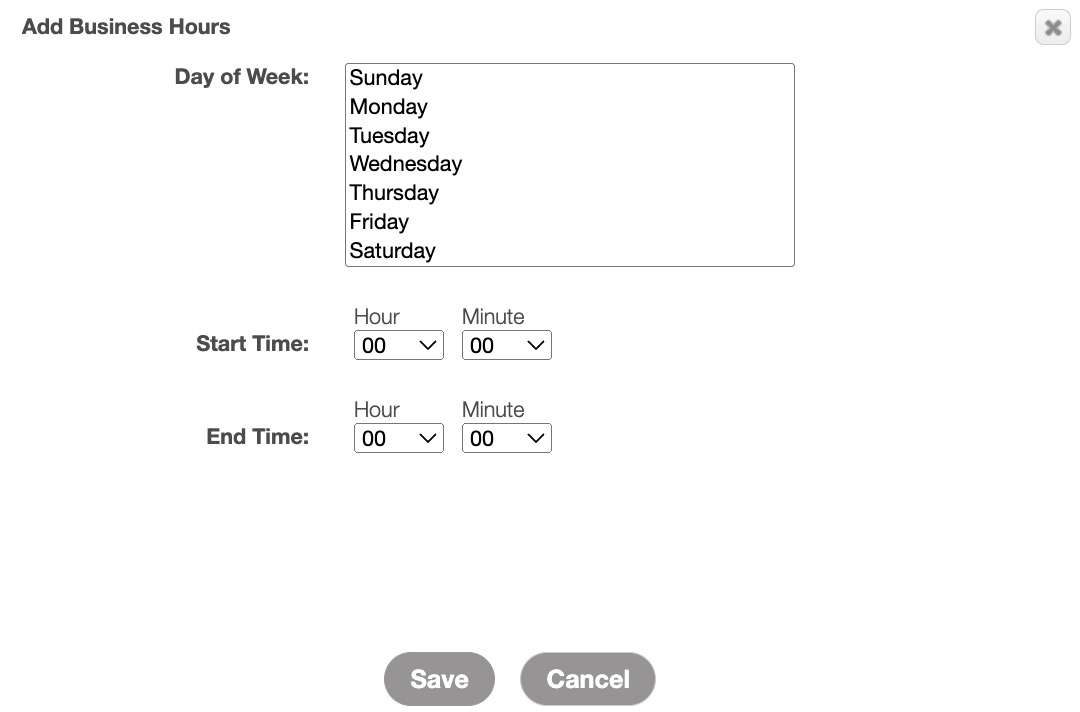Save the business hours
The height and width of the screenshot is (712, 1080).
[439, 679]
